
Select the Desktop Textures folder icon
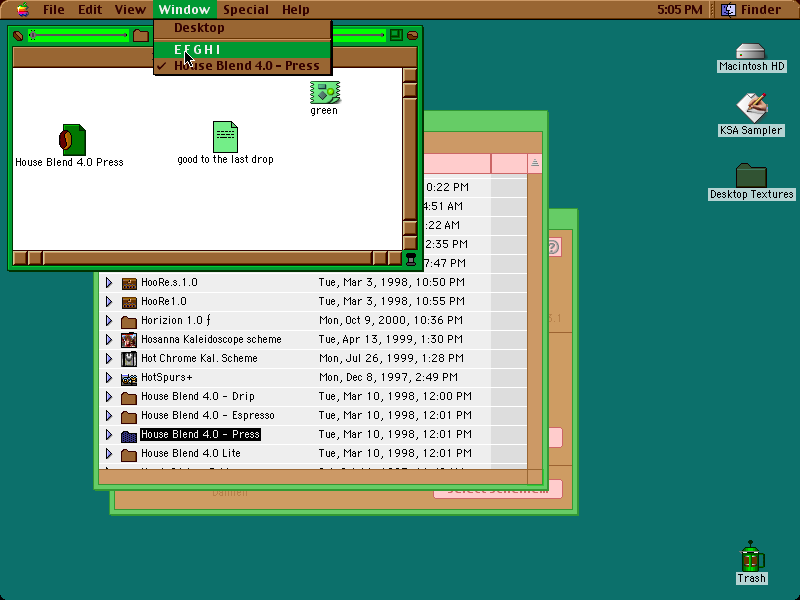coord(751,175)
